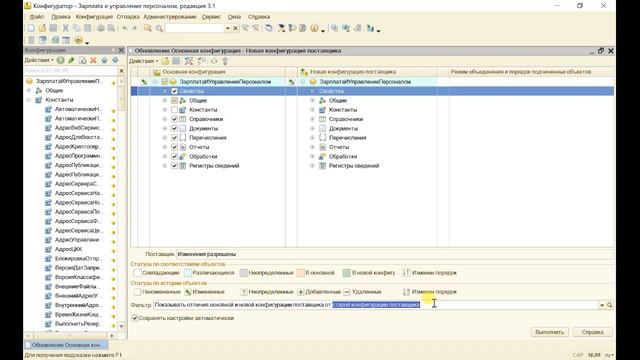Open the Сервис menu

pos(211,17)
